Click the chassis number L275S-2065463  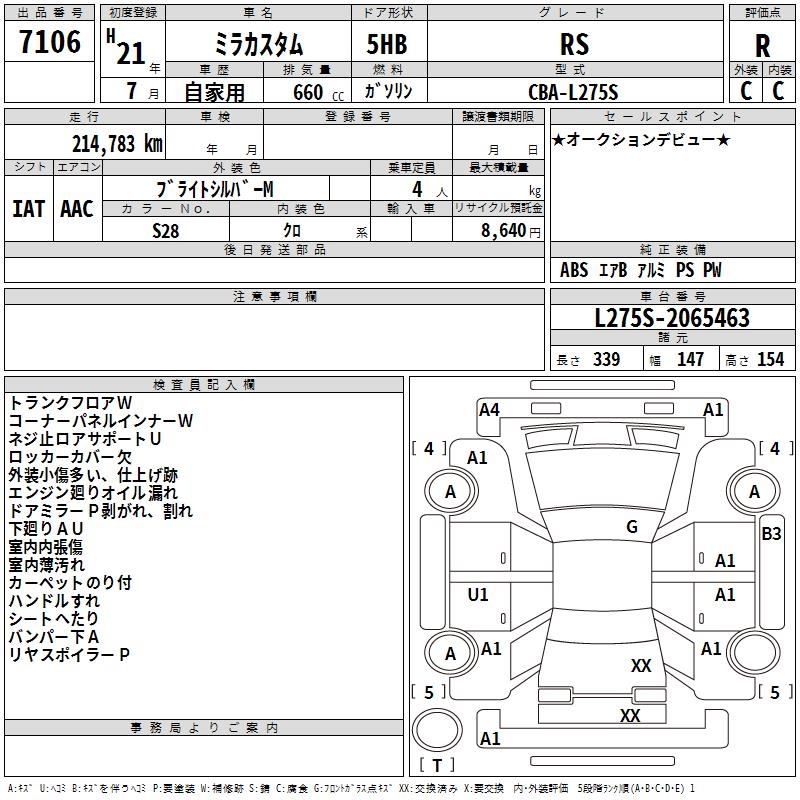671,319
